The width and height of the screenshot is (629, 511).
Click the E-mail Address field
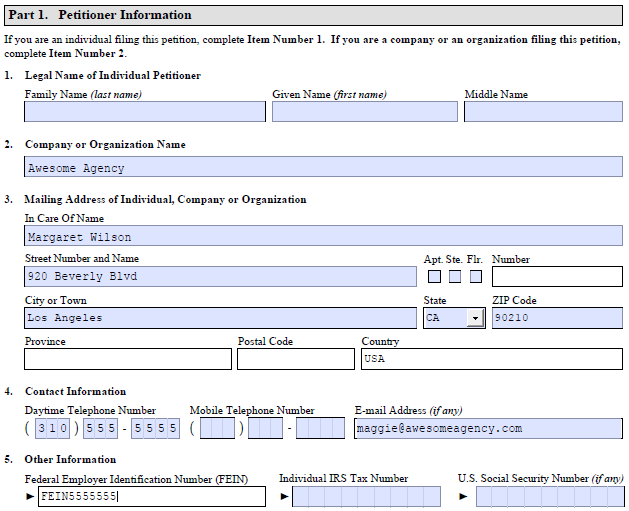(488, 428)
